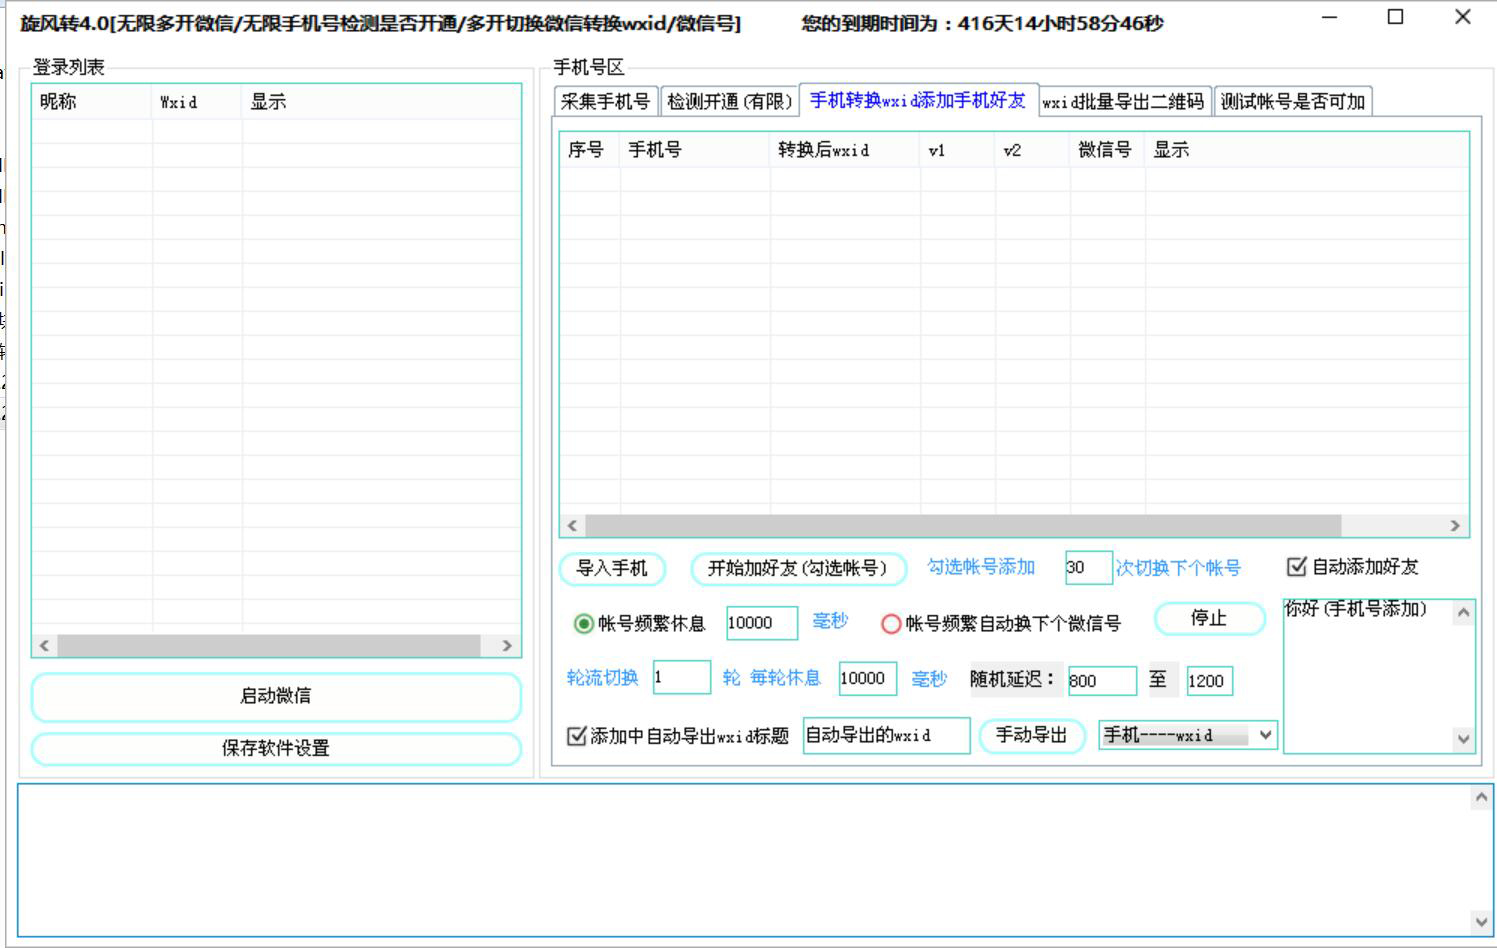Click the 序号 column header

[590, 150]
